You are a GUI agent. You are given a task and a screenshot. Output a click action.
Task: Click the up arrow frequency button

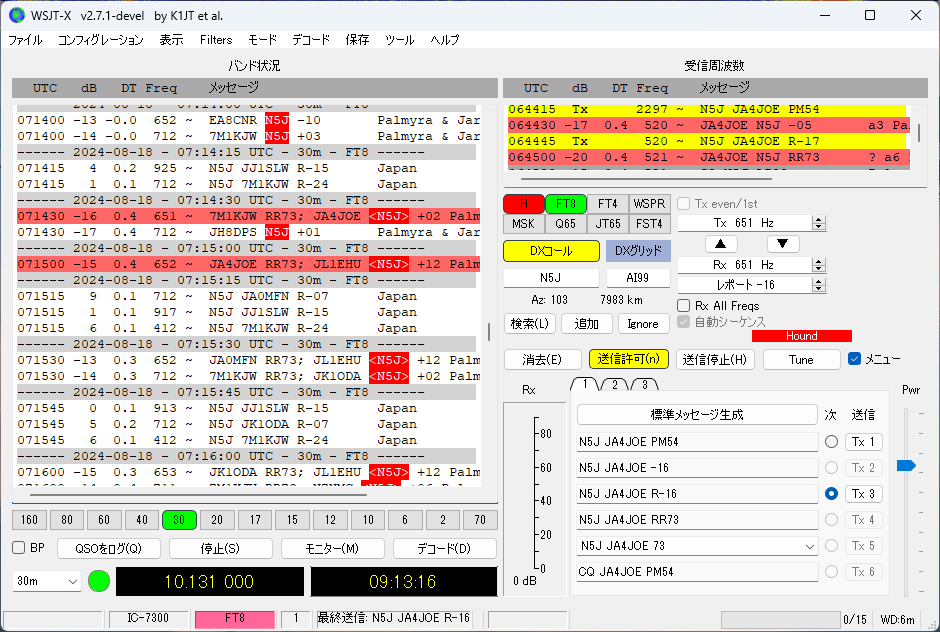pyautogui.click(x=721, y=244)
